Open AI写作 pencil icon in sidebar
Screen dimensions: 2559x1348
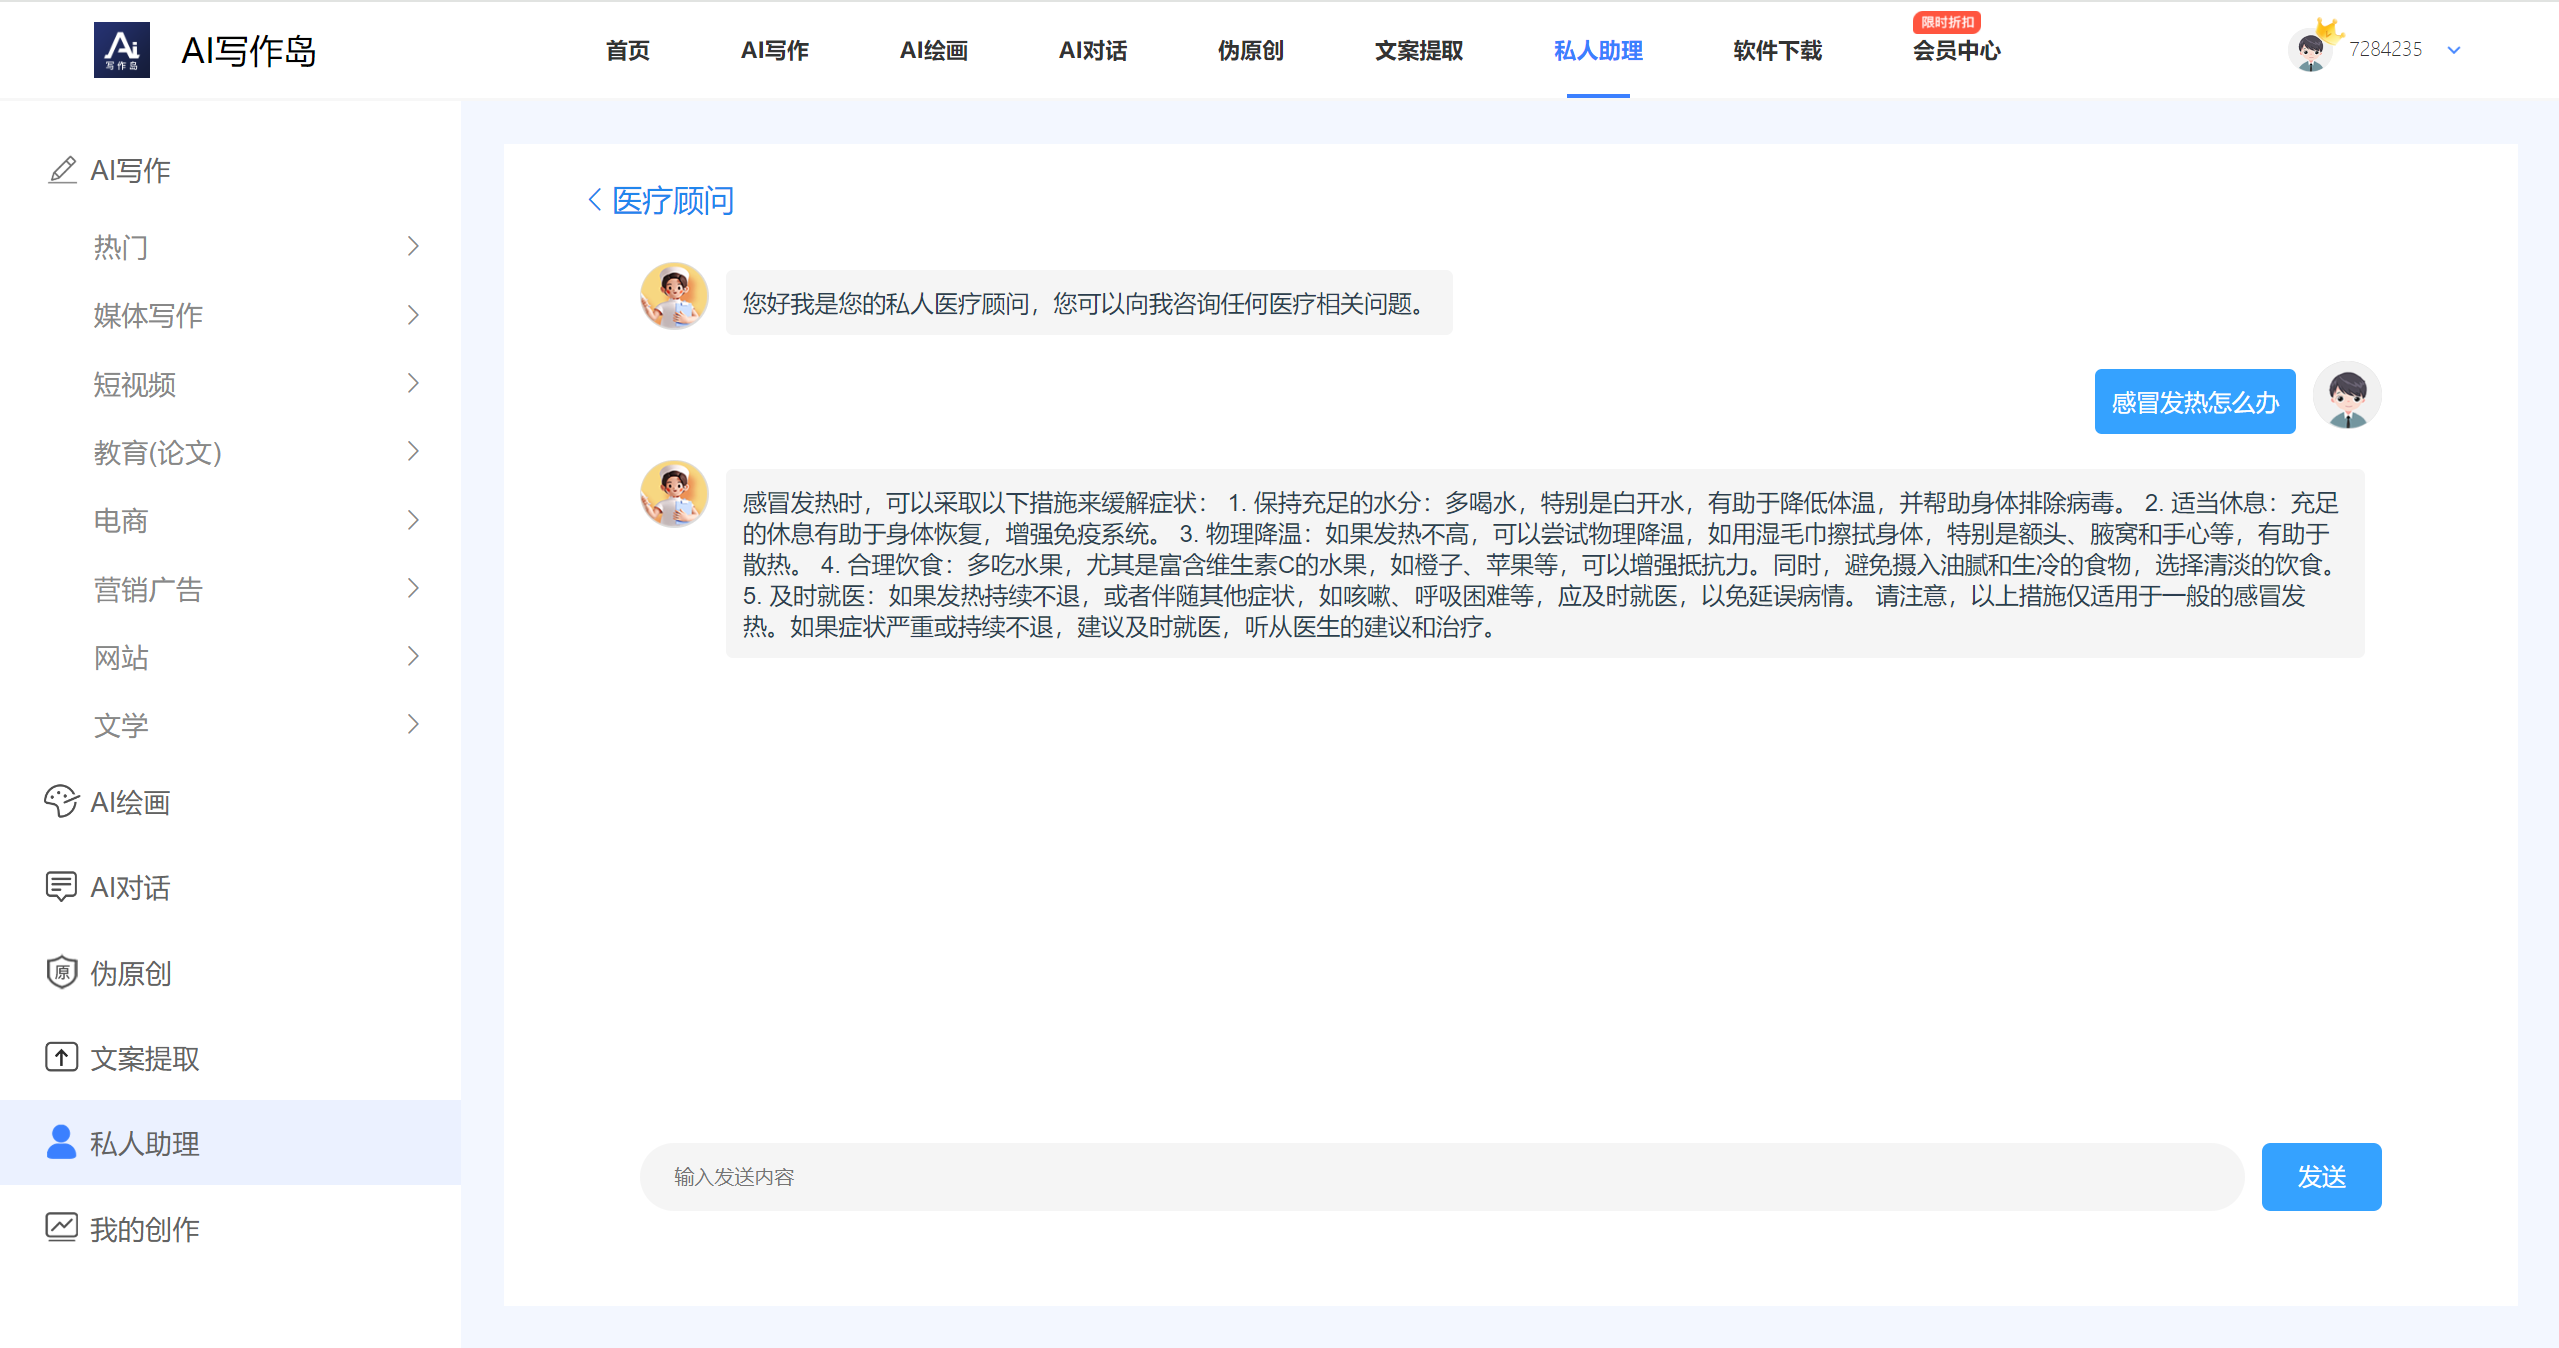(62, 170)
